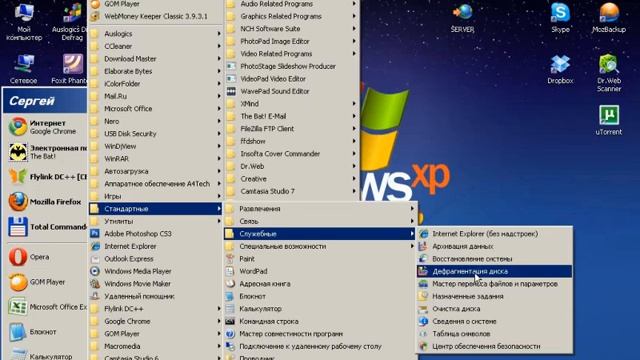Open USB Disk Security folder entry
Viewport: 640px width, 360px height.
[156, 133]
